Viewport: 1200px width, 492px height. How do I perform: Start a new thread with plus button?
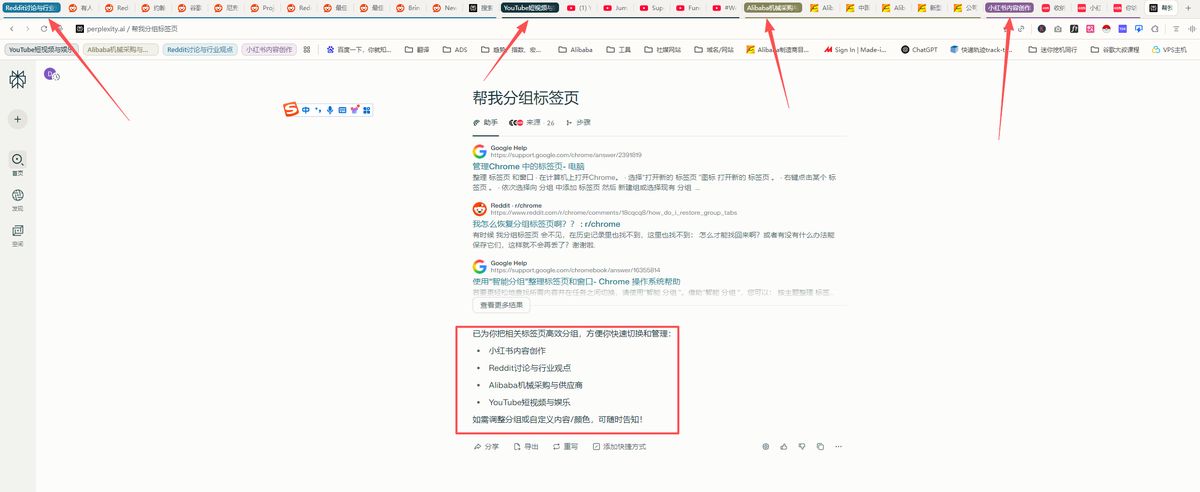click(x=17, y=119)
